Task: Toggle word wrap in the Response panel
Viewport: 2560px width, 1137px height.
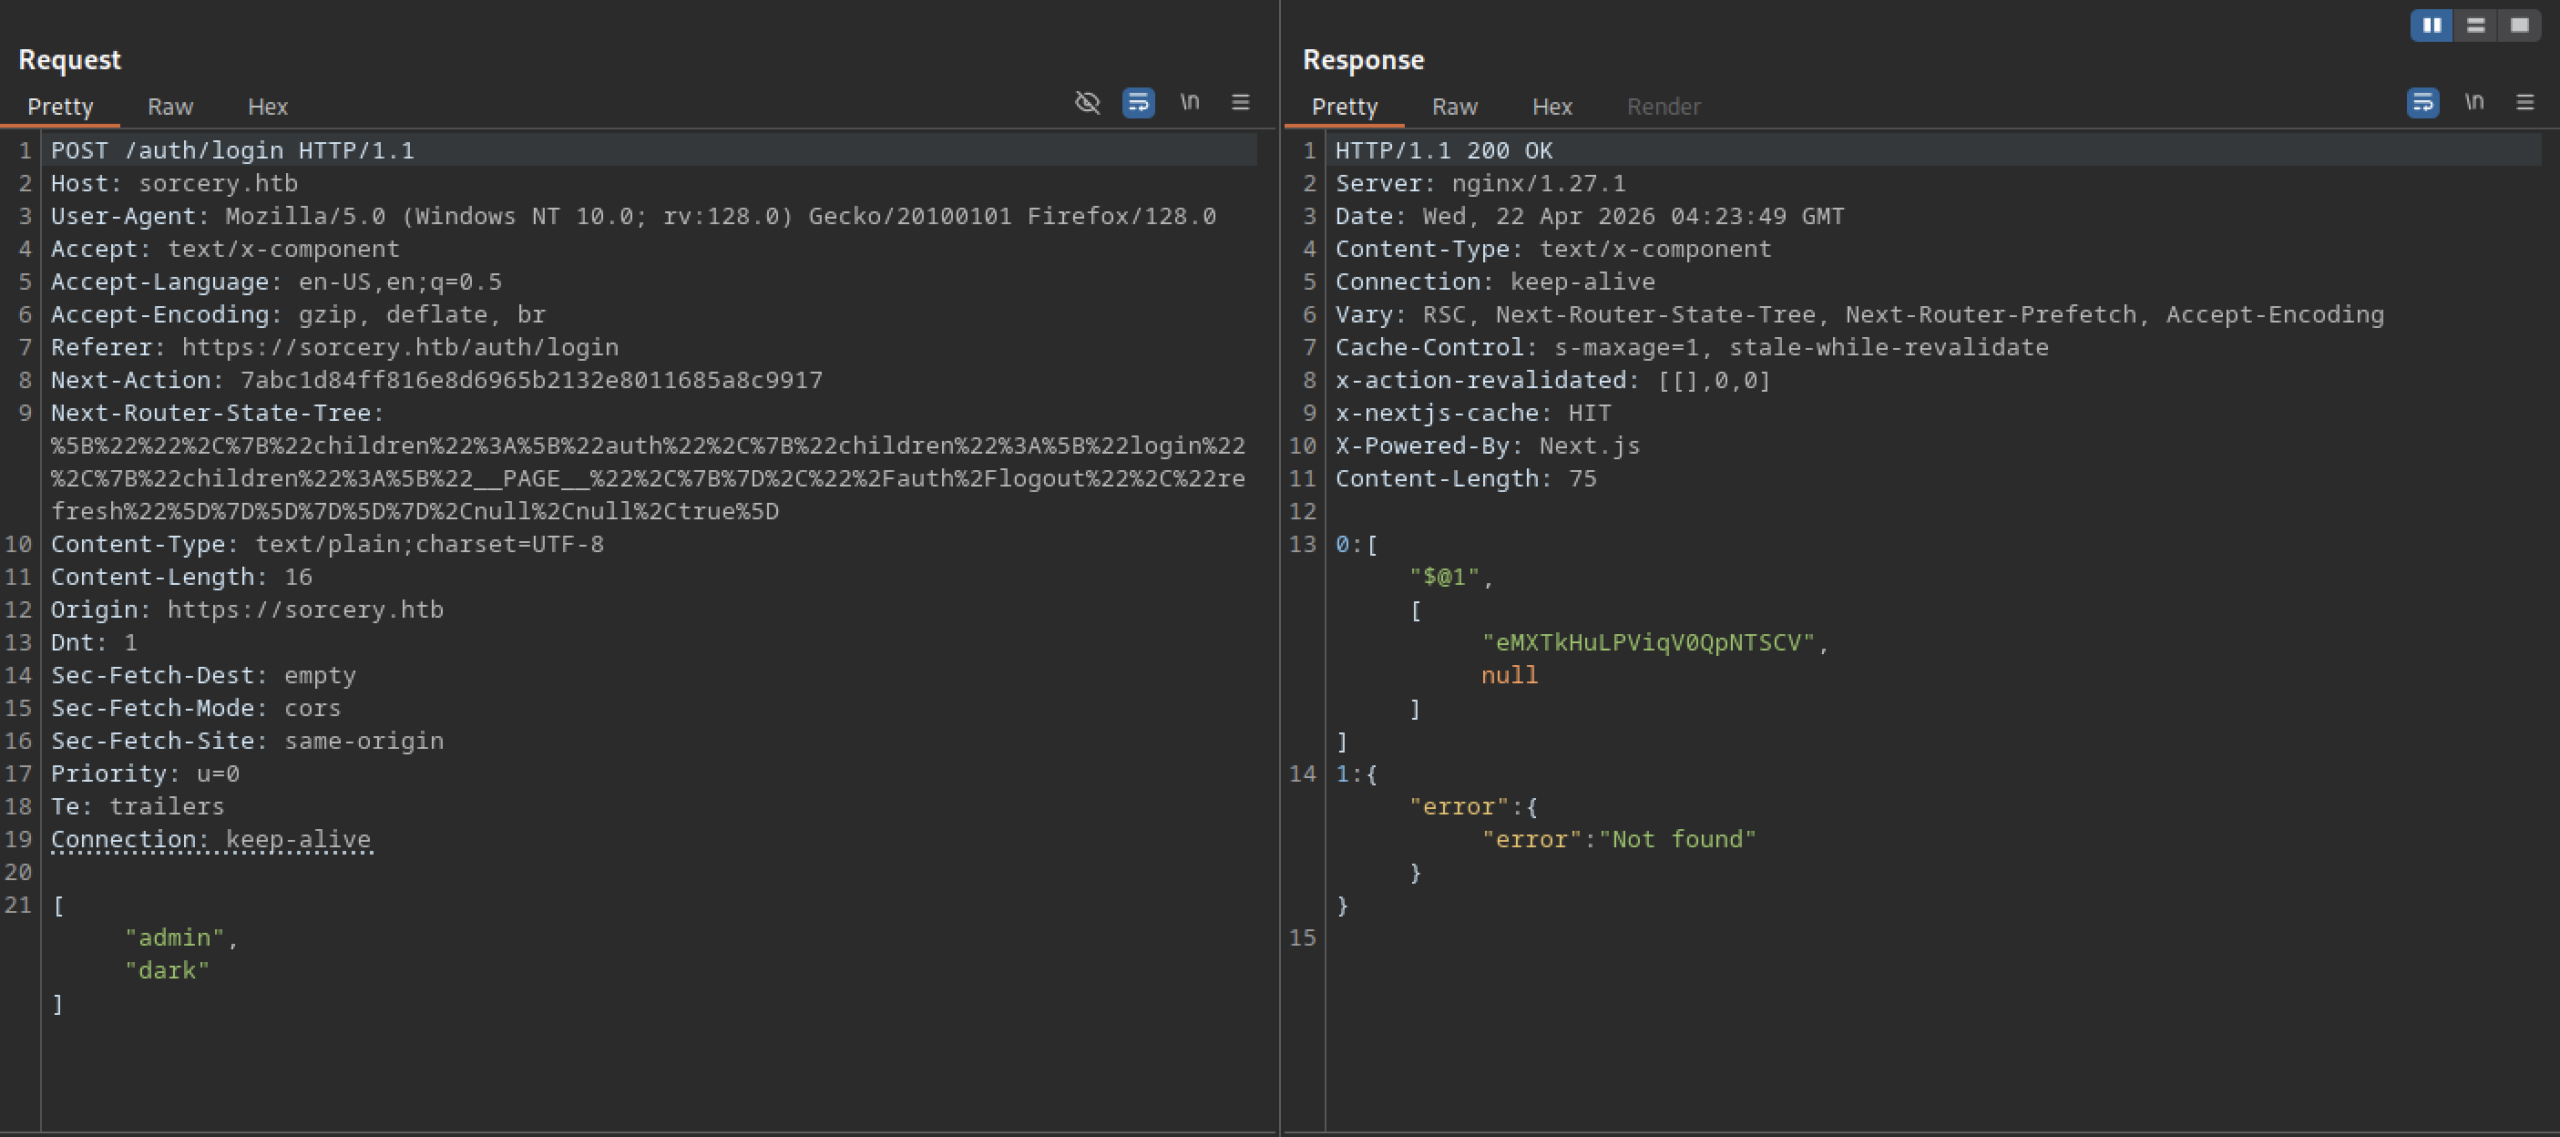Action: coord(2422,102)
